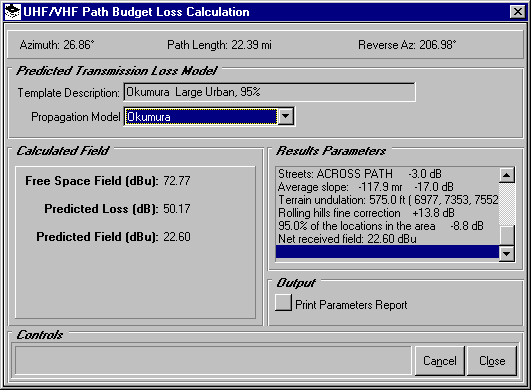Click the Path Length: 22.39 mi readout
Screen dimensions: 531x390
tap(219, 45)
